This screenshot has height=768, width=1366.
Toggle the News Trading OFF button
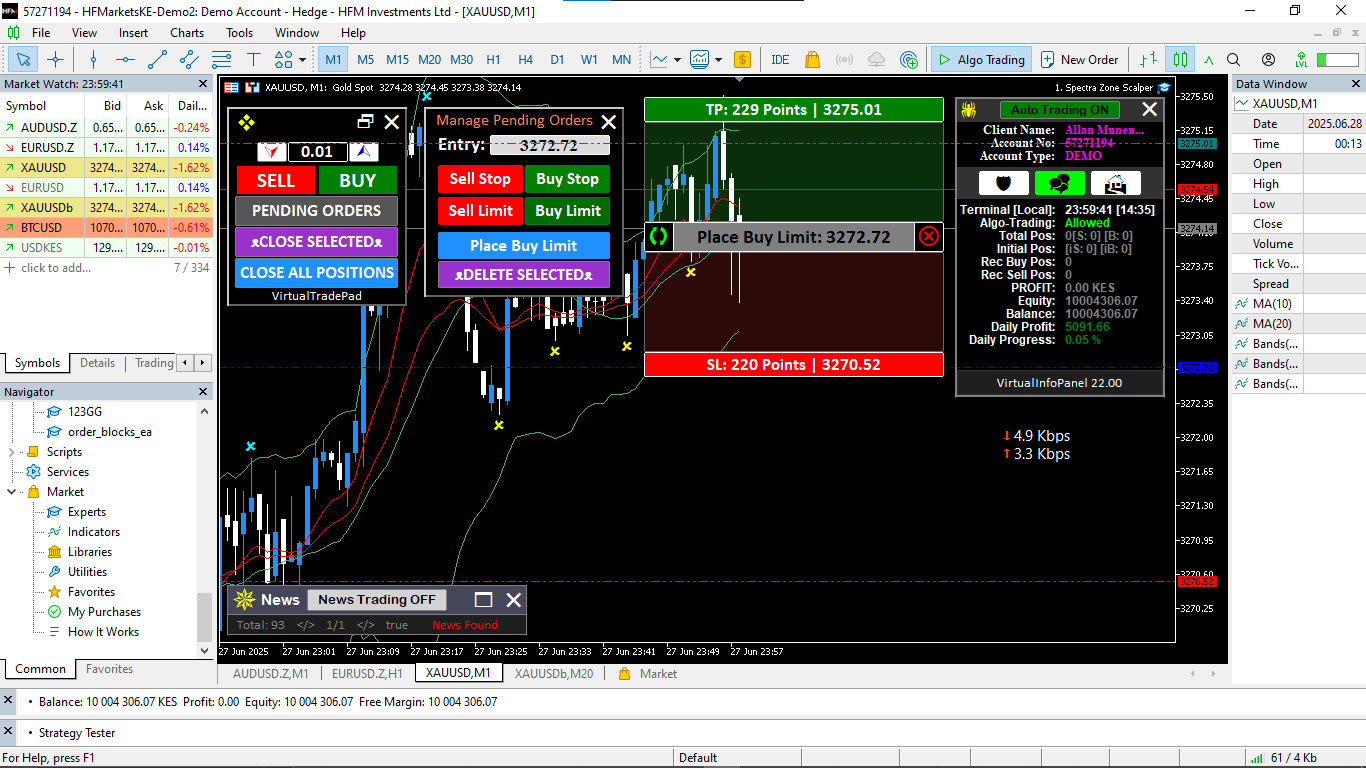377,600
